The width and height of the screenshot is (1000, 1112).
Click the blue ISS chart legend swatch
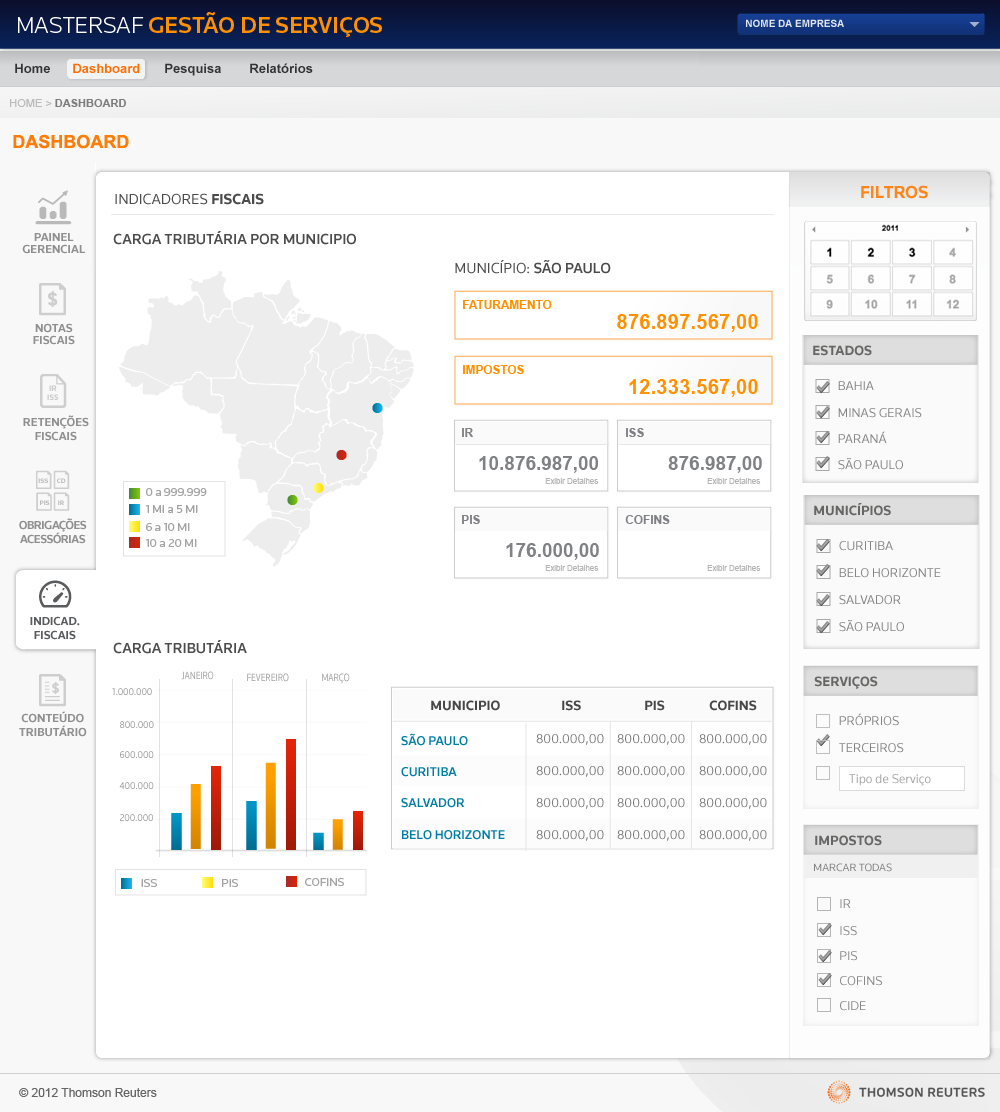coord(126,883)
